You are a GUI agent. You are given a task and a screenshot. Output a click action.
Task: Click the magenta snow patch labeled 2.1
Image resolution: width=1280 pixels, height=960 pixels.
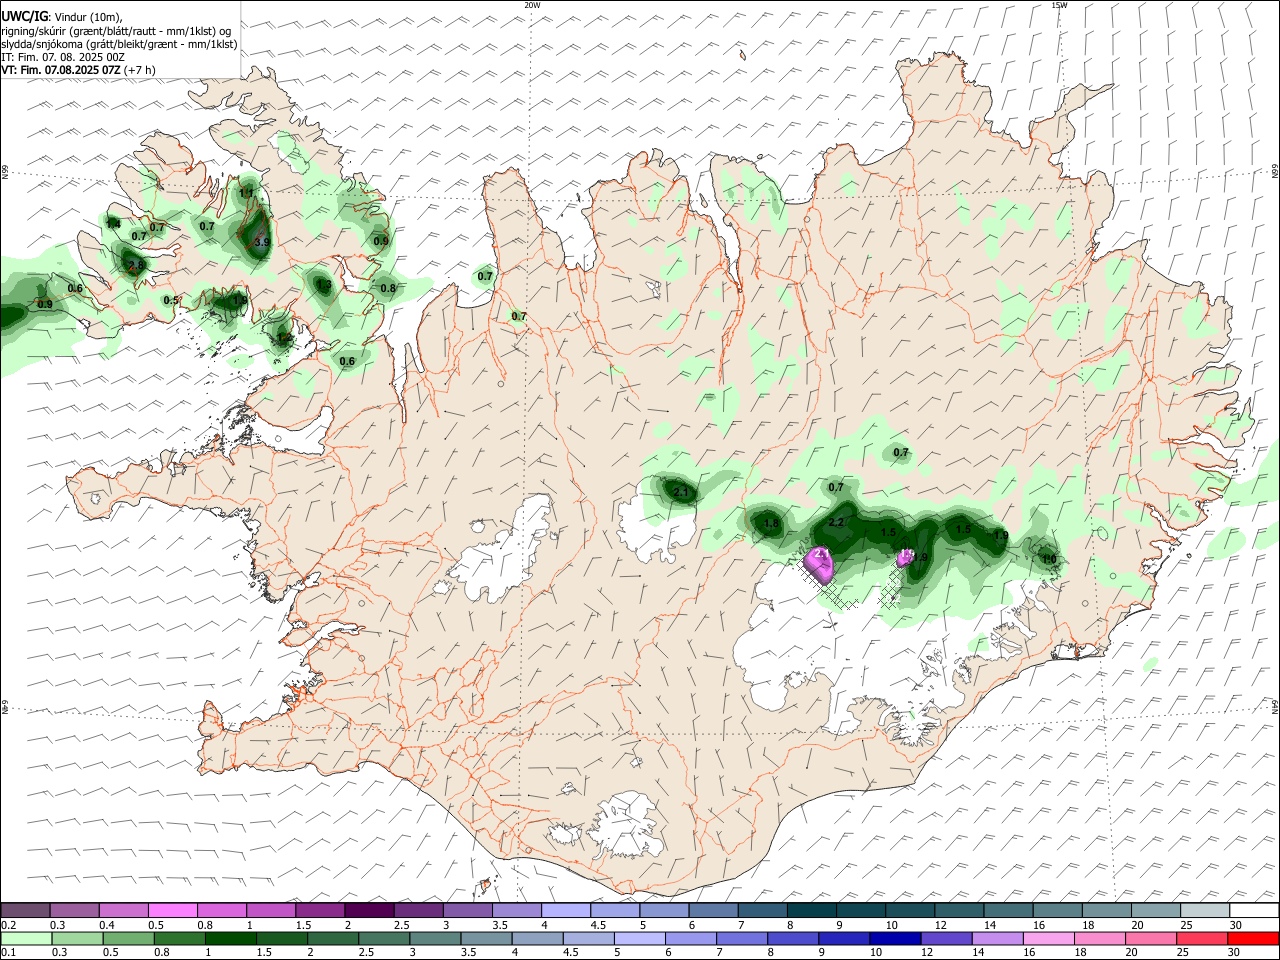tap(821, 566)
